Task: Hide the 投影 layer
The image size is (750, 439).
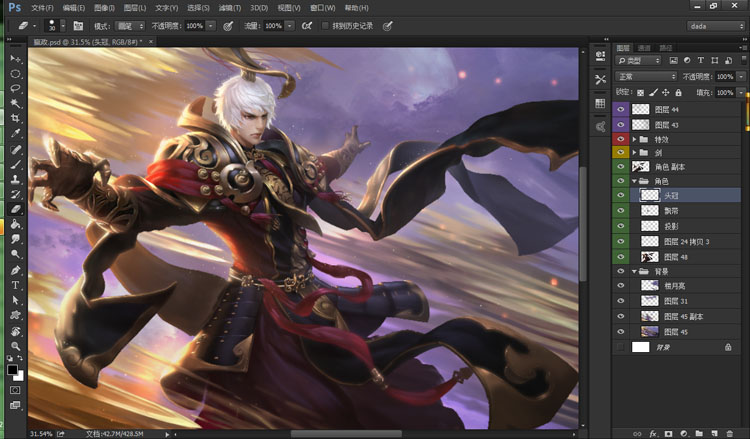Action: click(x=620, y=226)
